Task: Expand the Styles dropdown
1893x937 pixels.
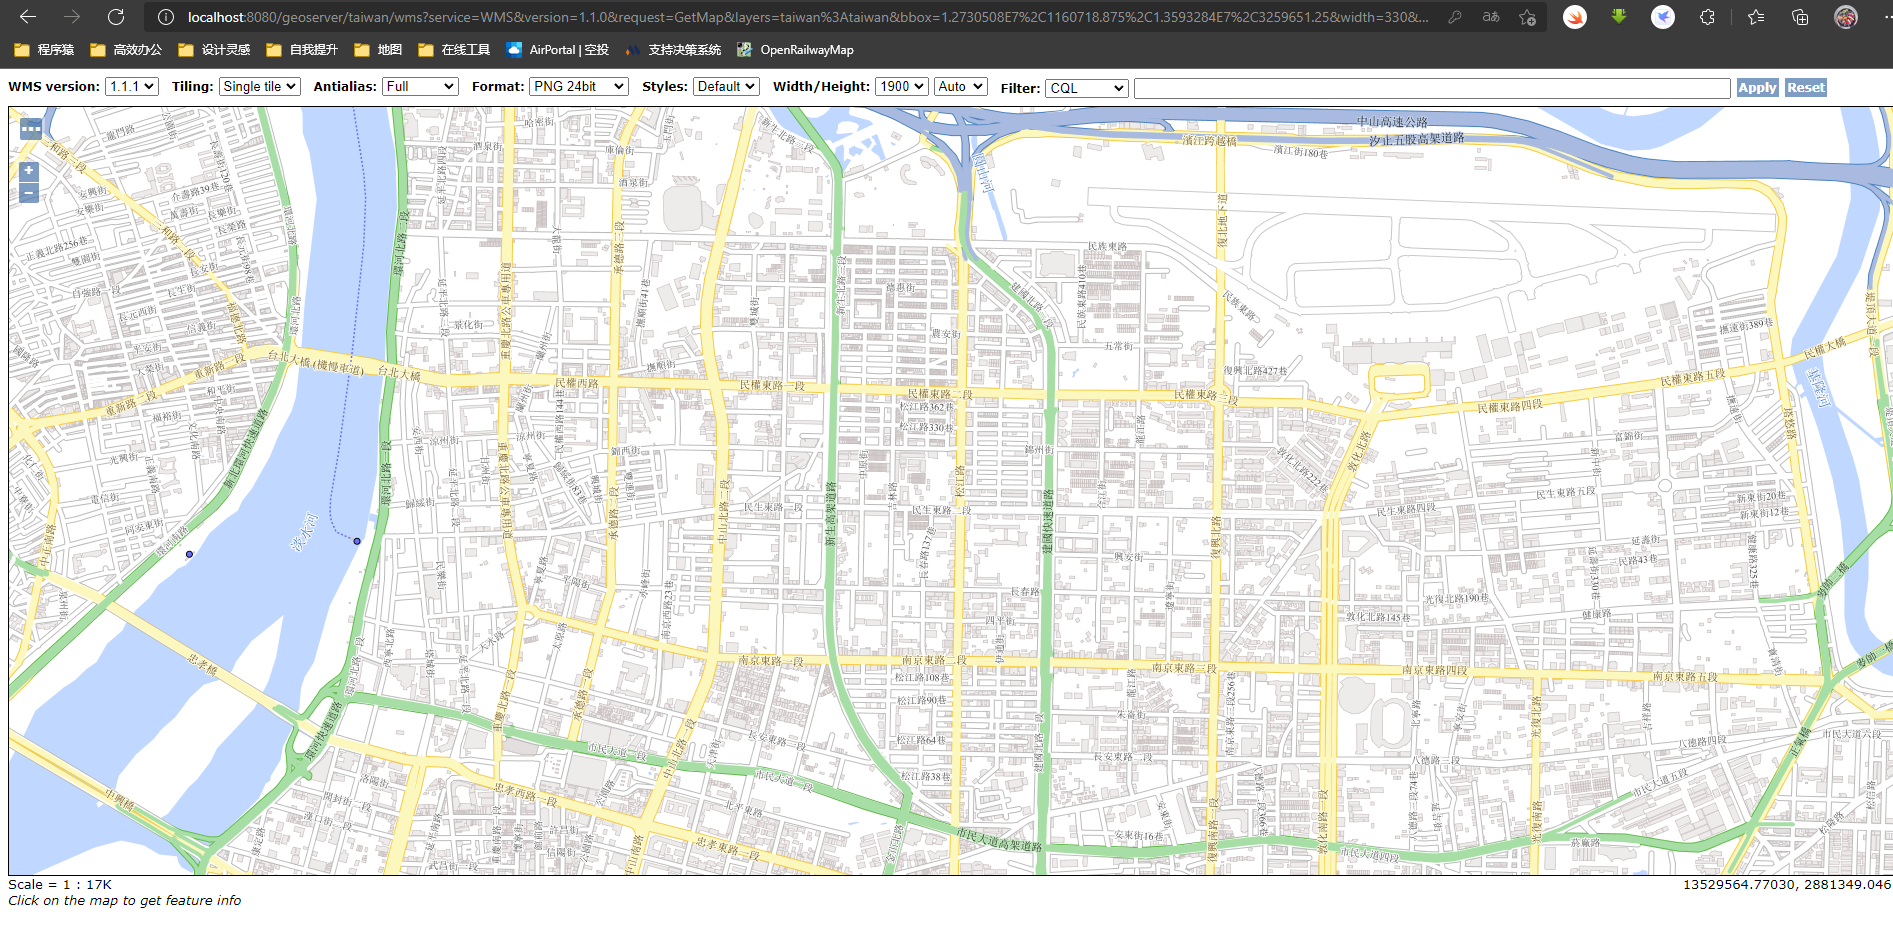Action: tap(726, 87)
